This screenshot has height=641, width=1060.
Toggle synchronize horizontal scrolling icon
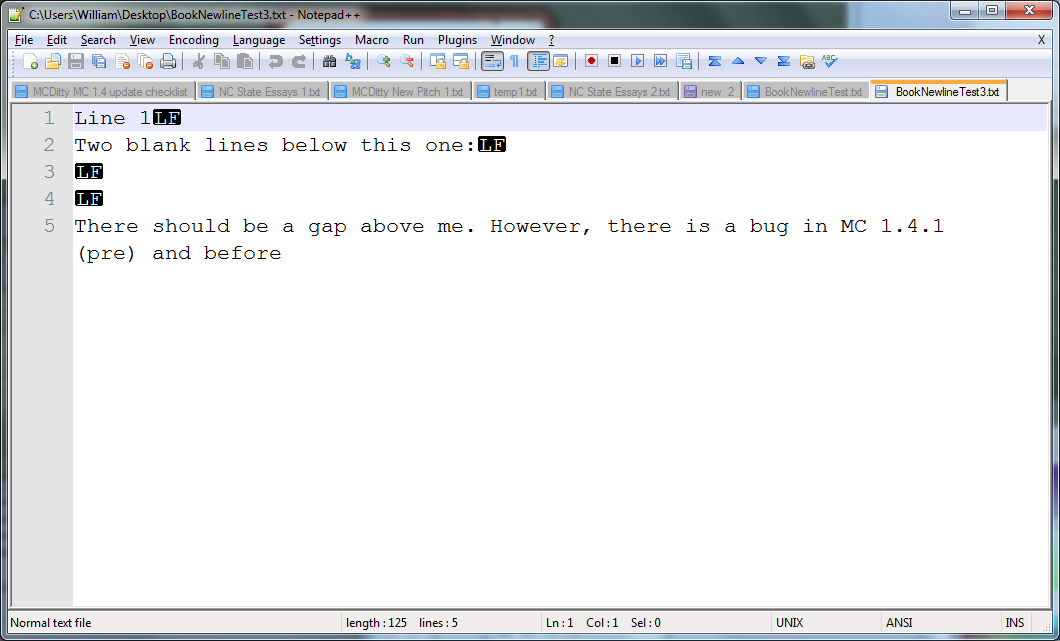[460, 62]
